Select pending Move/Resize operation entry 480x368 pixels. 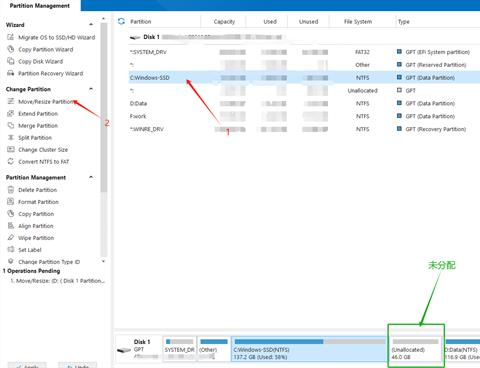click(x=57, y=281)
